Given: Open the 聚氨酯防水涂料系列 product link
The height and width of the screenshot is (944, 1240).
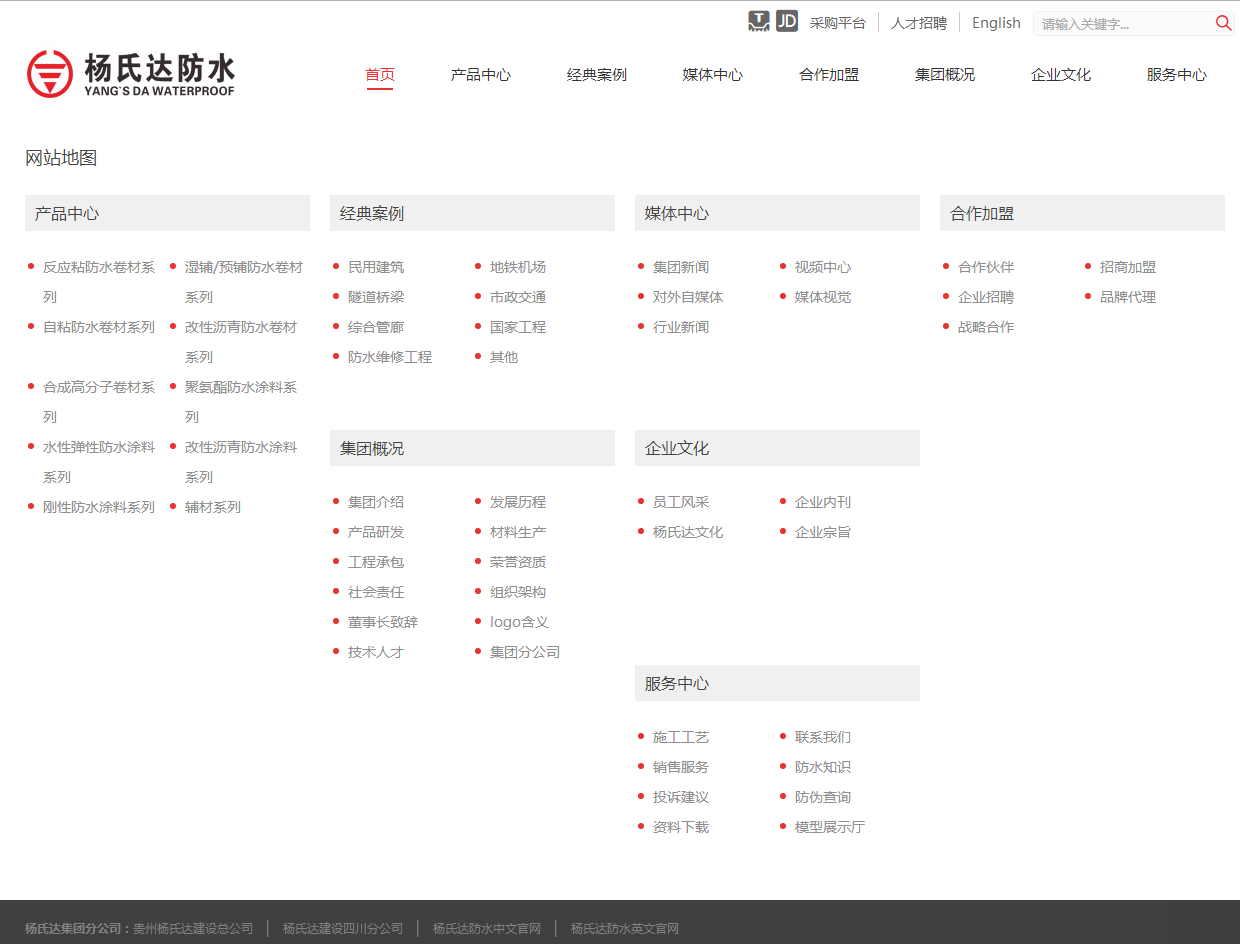Looking at the screenshot, I should 241,402.
